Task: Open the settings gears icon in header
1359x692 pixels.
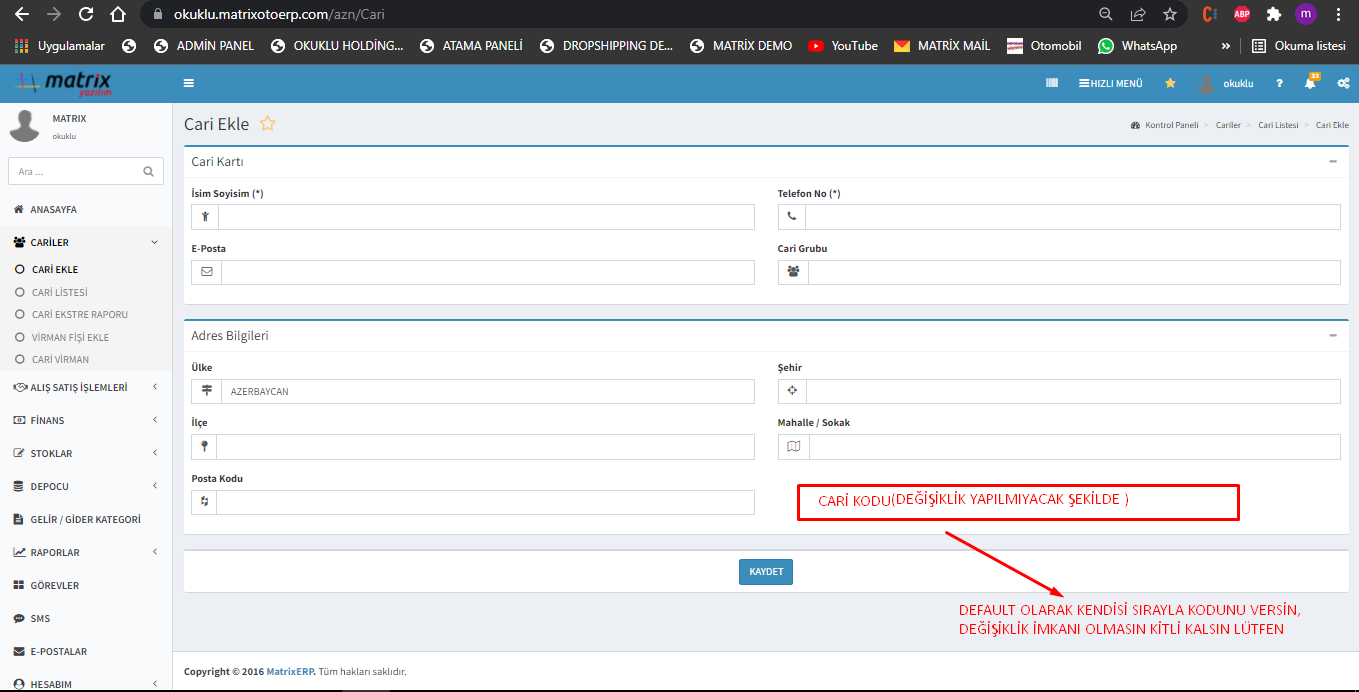Action: pyautogui.click(x=1342, y=83)
